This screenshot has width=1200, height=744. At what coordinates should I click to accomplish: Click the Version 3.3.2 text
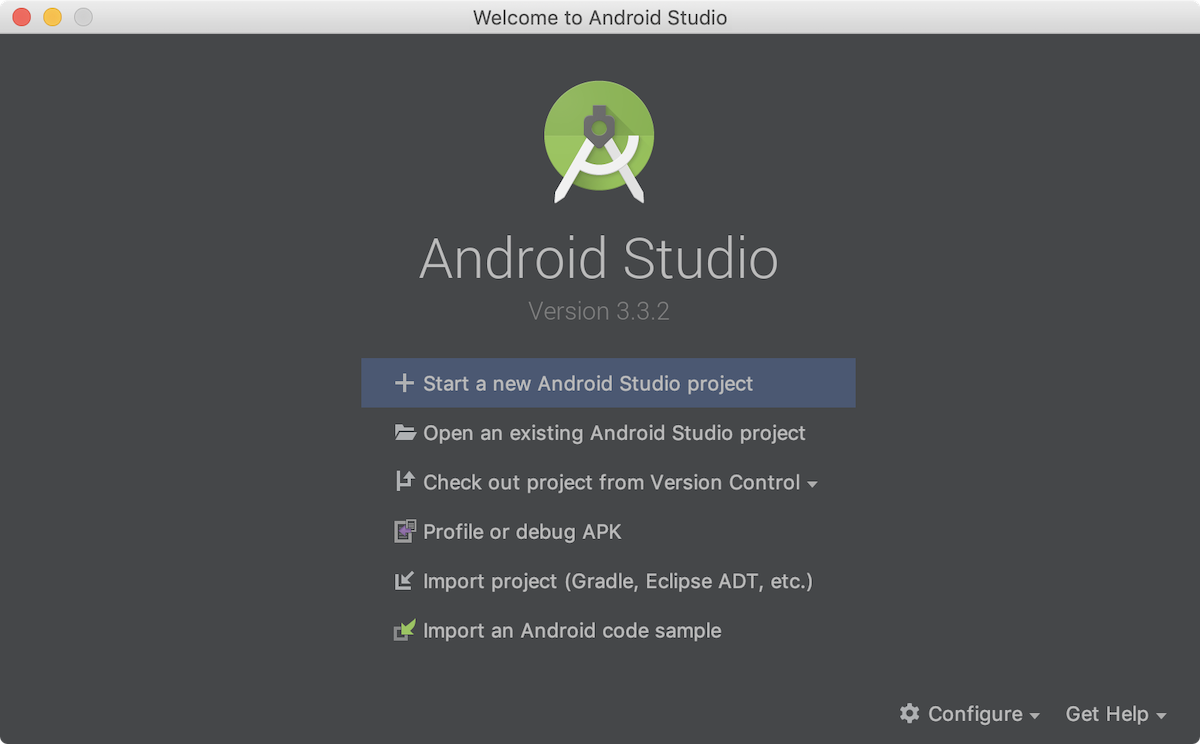point(598,311)
